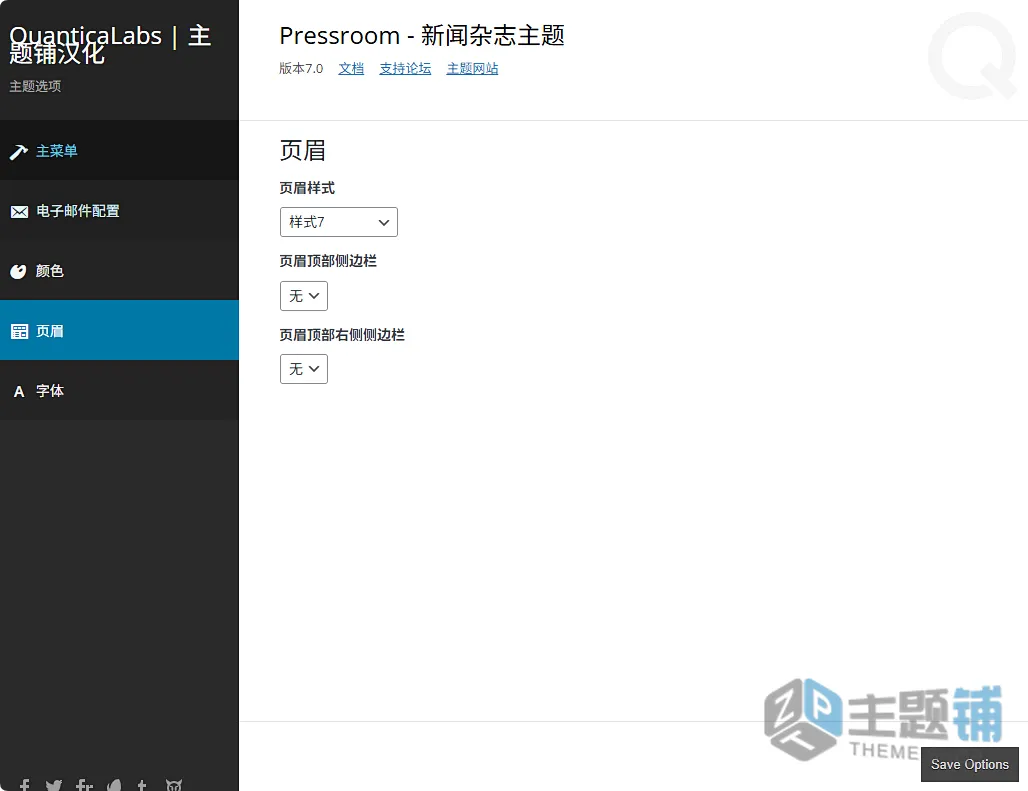Screen dimensions: 1028x791
Task: Open the 颜色 sidebar section
Action: [x=119, y=271]
